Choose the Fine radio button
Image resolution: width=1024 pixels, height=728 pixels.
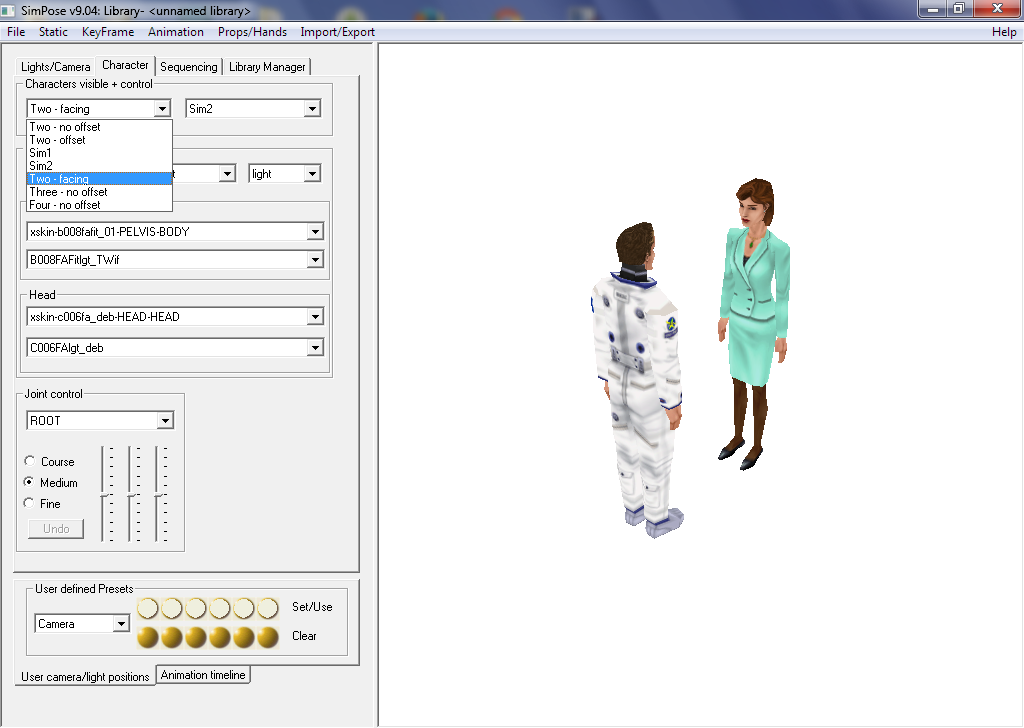click(x=30, y=503)
